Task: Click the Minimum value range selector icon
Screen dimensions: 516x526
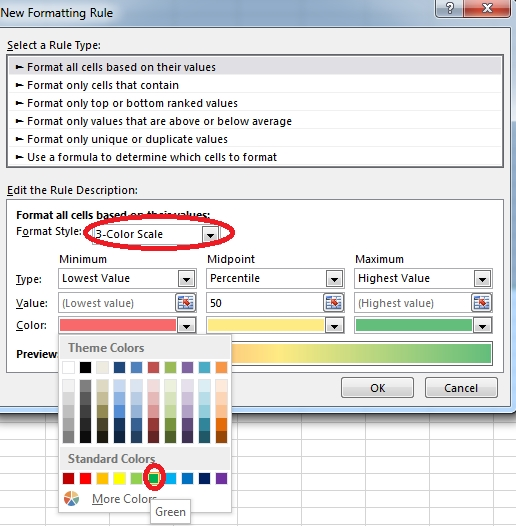Action: tap(186, 303)
